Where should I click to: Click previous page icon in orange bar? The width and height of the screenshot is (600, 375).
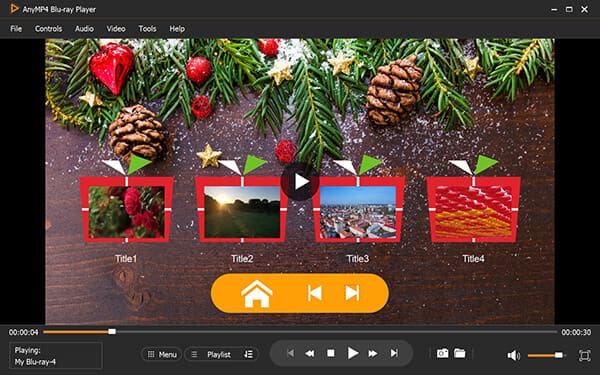pyautogui.click(x=315, y=293)
